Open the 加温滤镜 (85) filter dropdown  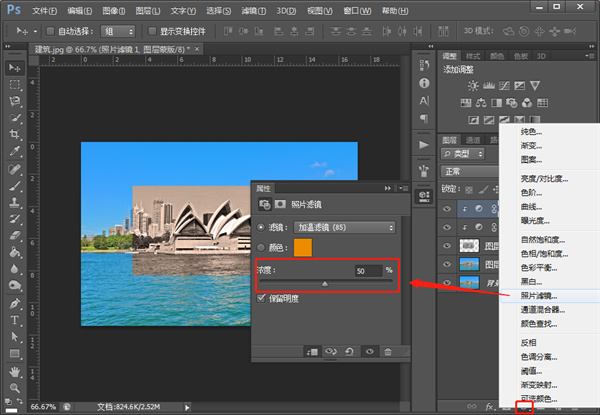pos(343,227)
